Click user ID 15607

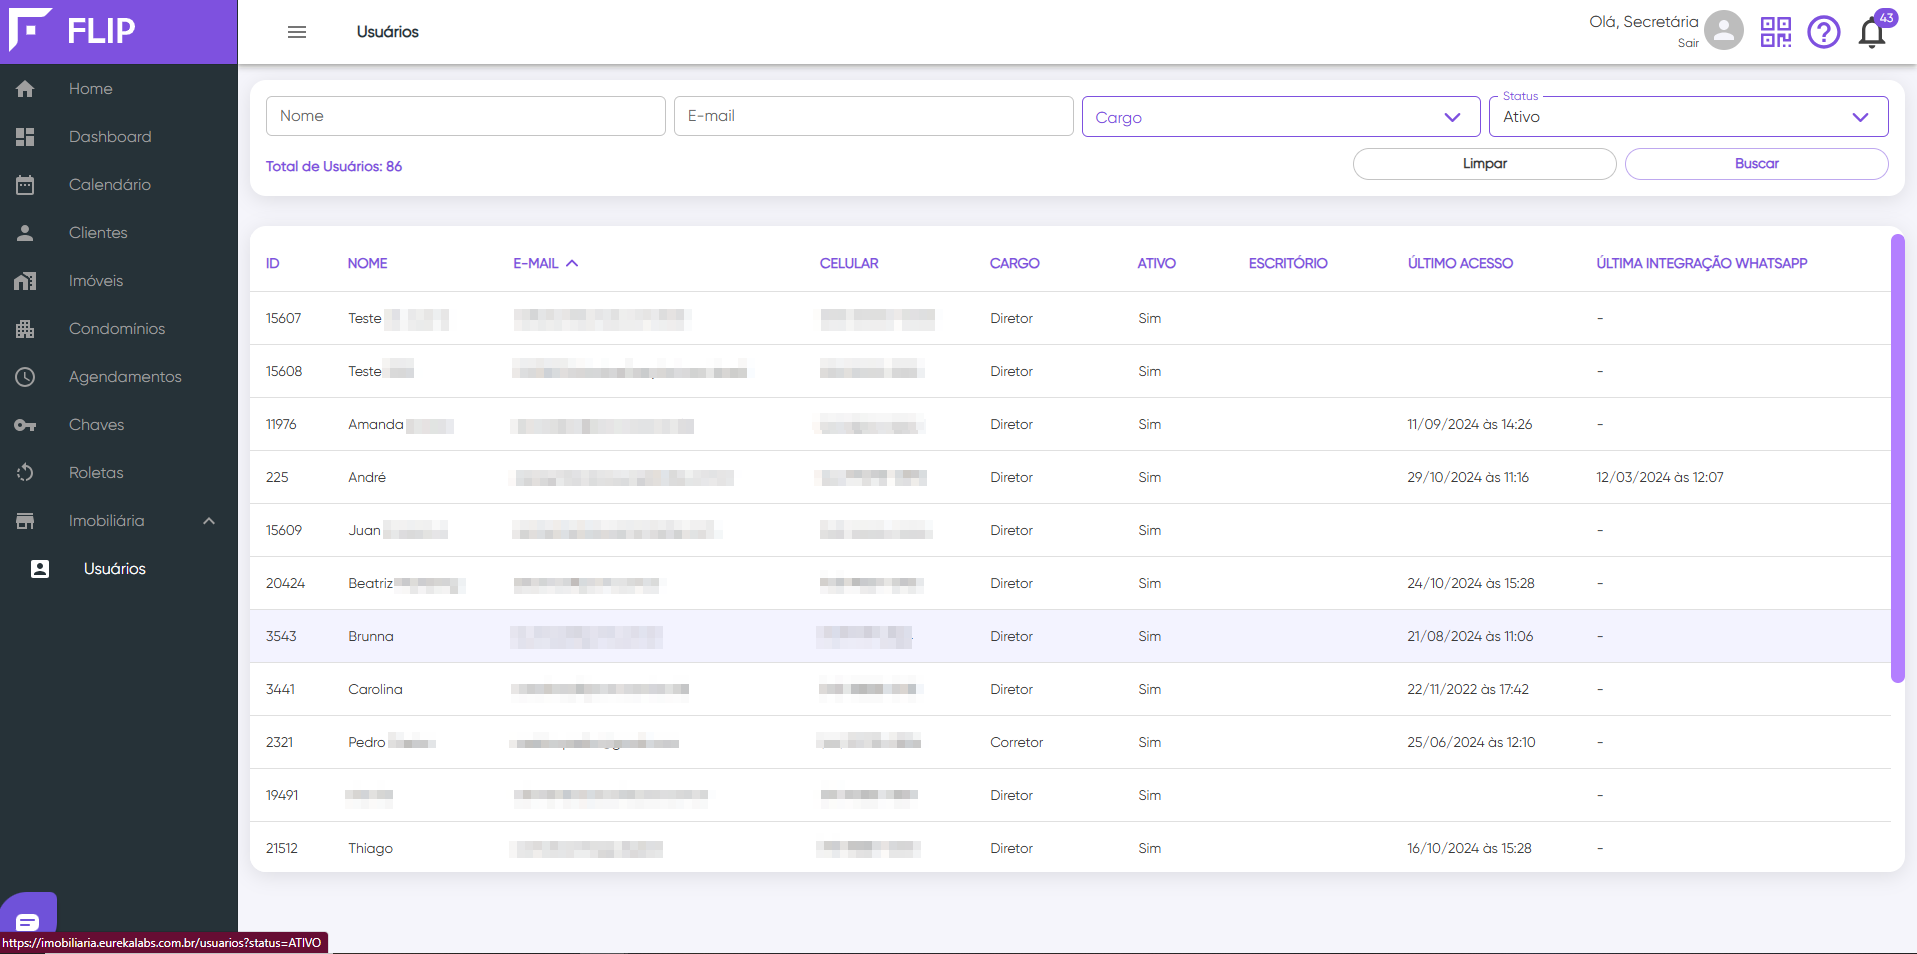pos(283,318)
